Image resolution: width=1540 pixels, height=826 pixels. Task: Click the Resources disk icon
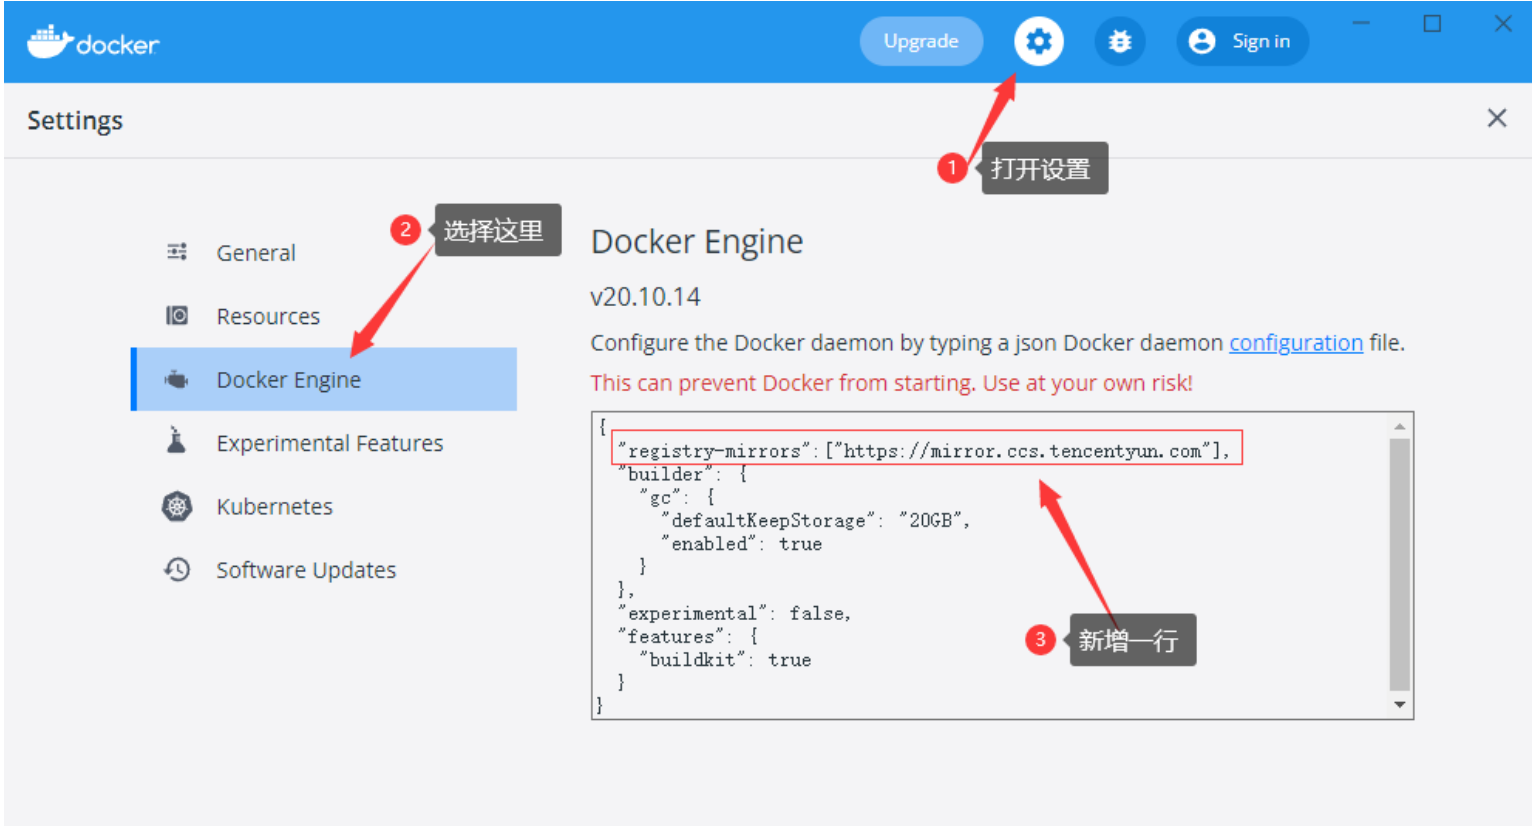click(177, 316)
